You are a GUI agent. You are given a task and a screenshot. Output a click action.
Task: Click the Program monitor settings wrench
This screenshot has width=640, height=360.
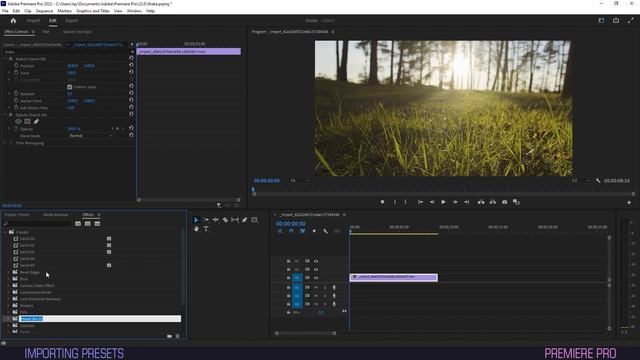(x=598, y=180)
